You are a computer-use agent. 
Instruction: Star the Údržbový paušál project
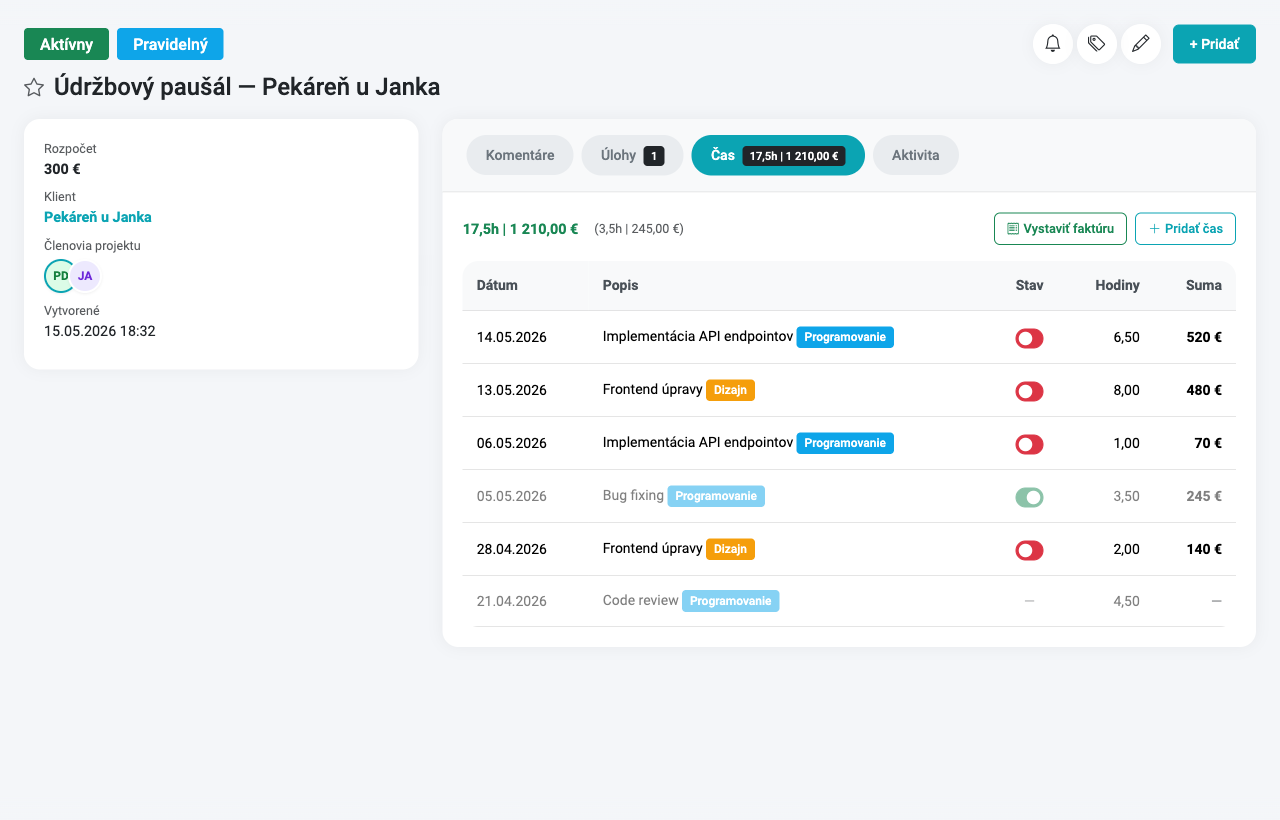[34, 88]
